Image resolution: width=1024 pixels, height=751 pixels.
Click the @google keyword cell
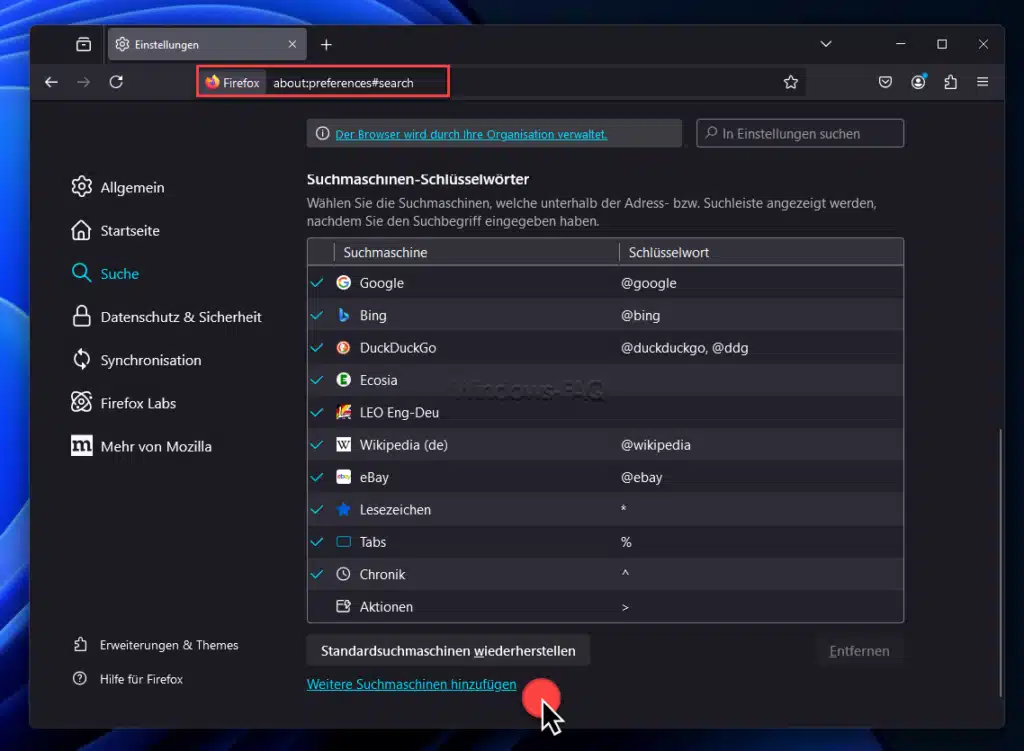(648, 283)
